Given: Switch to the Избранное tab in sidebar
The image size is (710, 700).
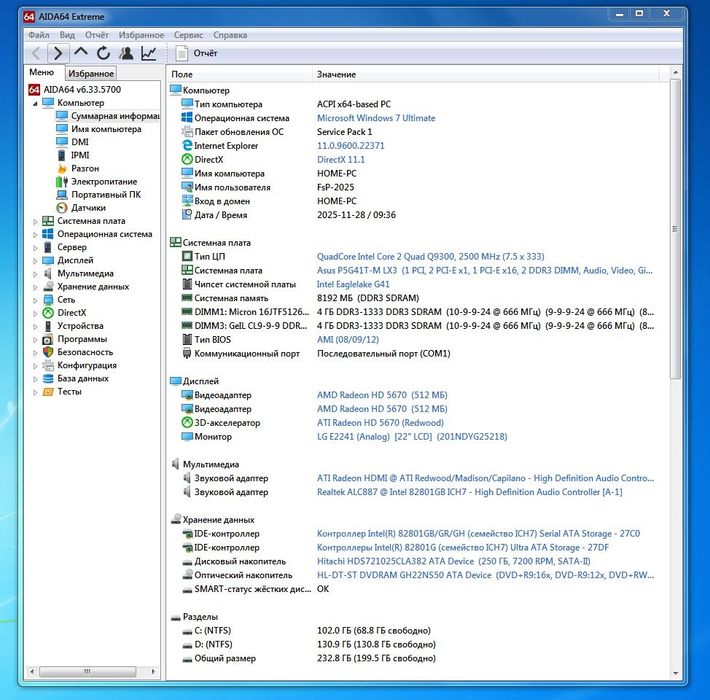Looking at the screenshot, I should point(91,73).
